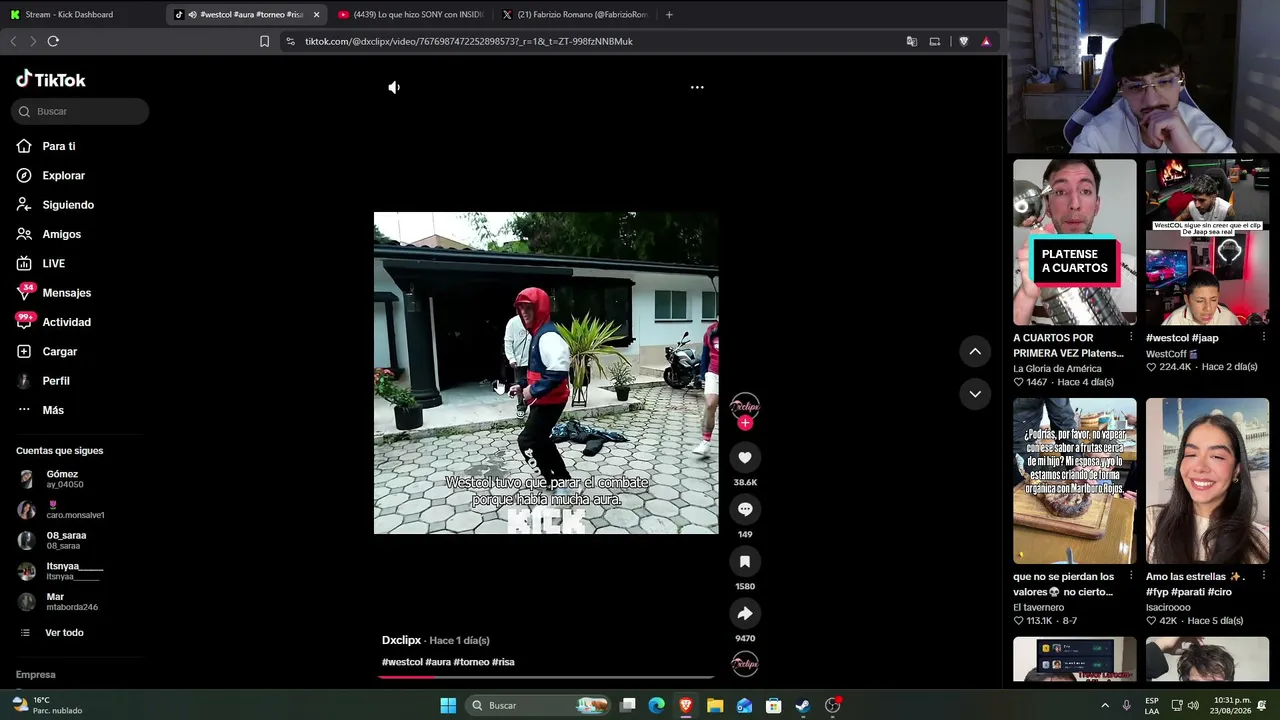Screen dimensions: 1280x720
Task: Open the El tavernero video thumbnail
Action: pyautogui.click(x=1075, y=481)
